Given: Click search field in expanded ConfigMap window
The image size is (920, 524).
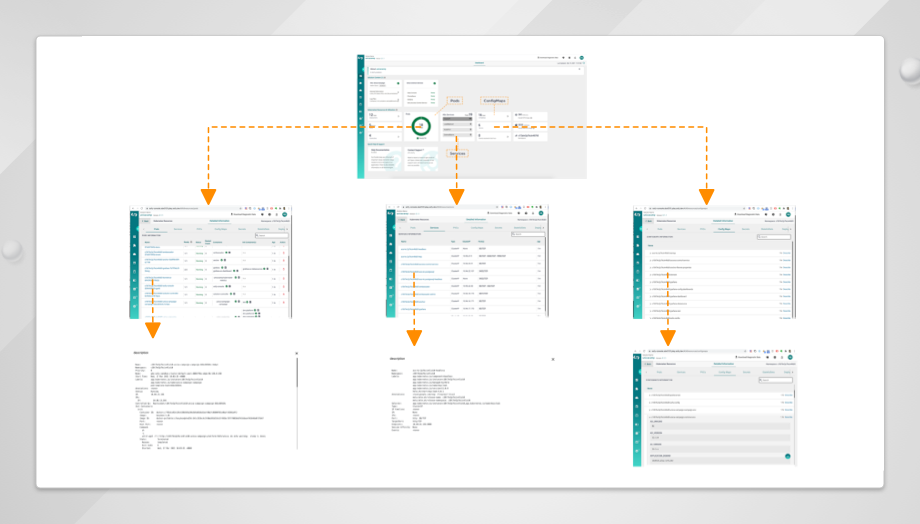Looking at the screenshot, I should pos(775,380).
